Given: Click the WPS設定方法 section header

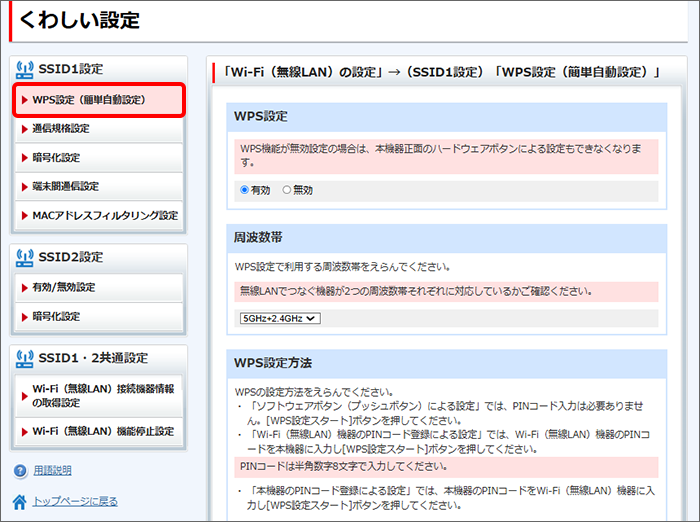Looking at the screenshot, I should point(446,363).
